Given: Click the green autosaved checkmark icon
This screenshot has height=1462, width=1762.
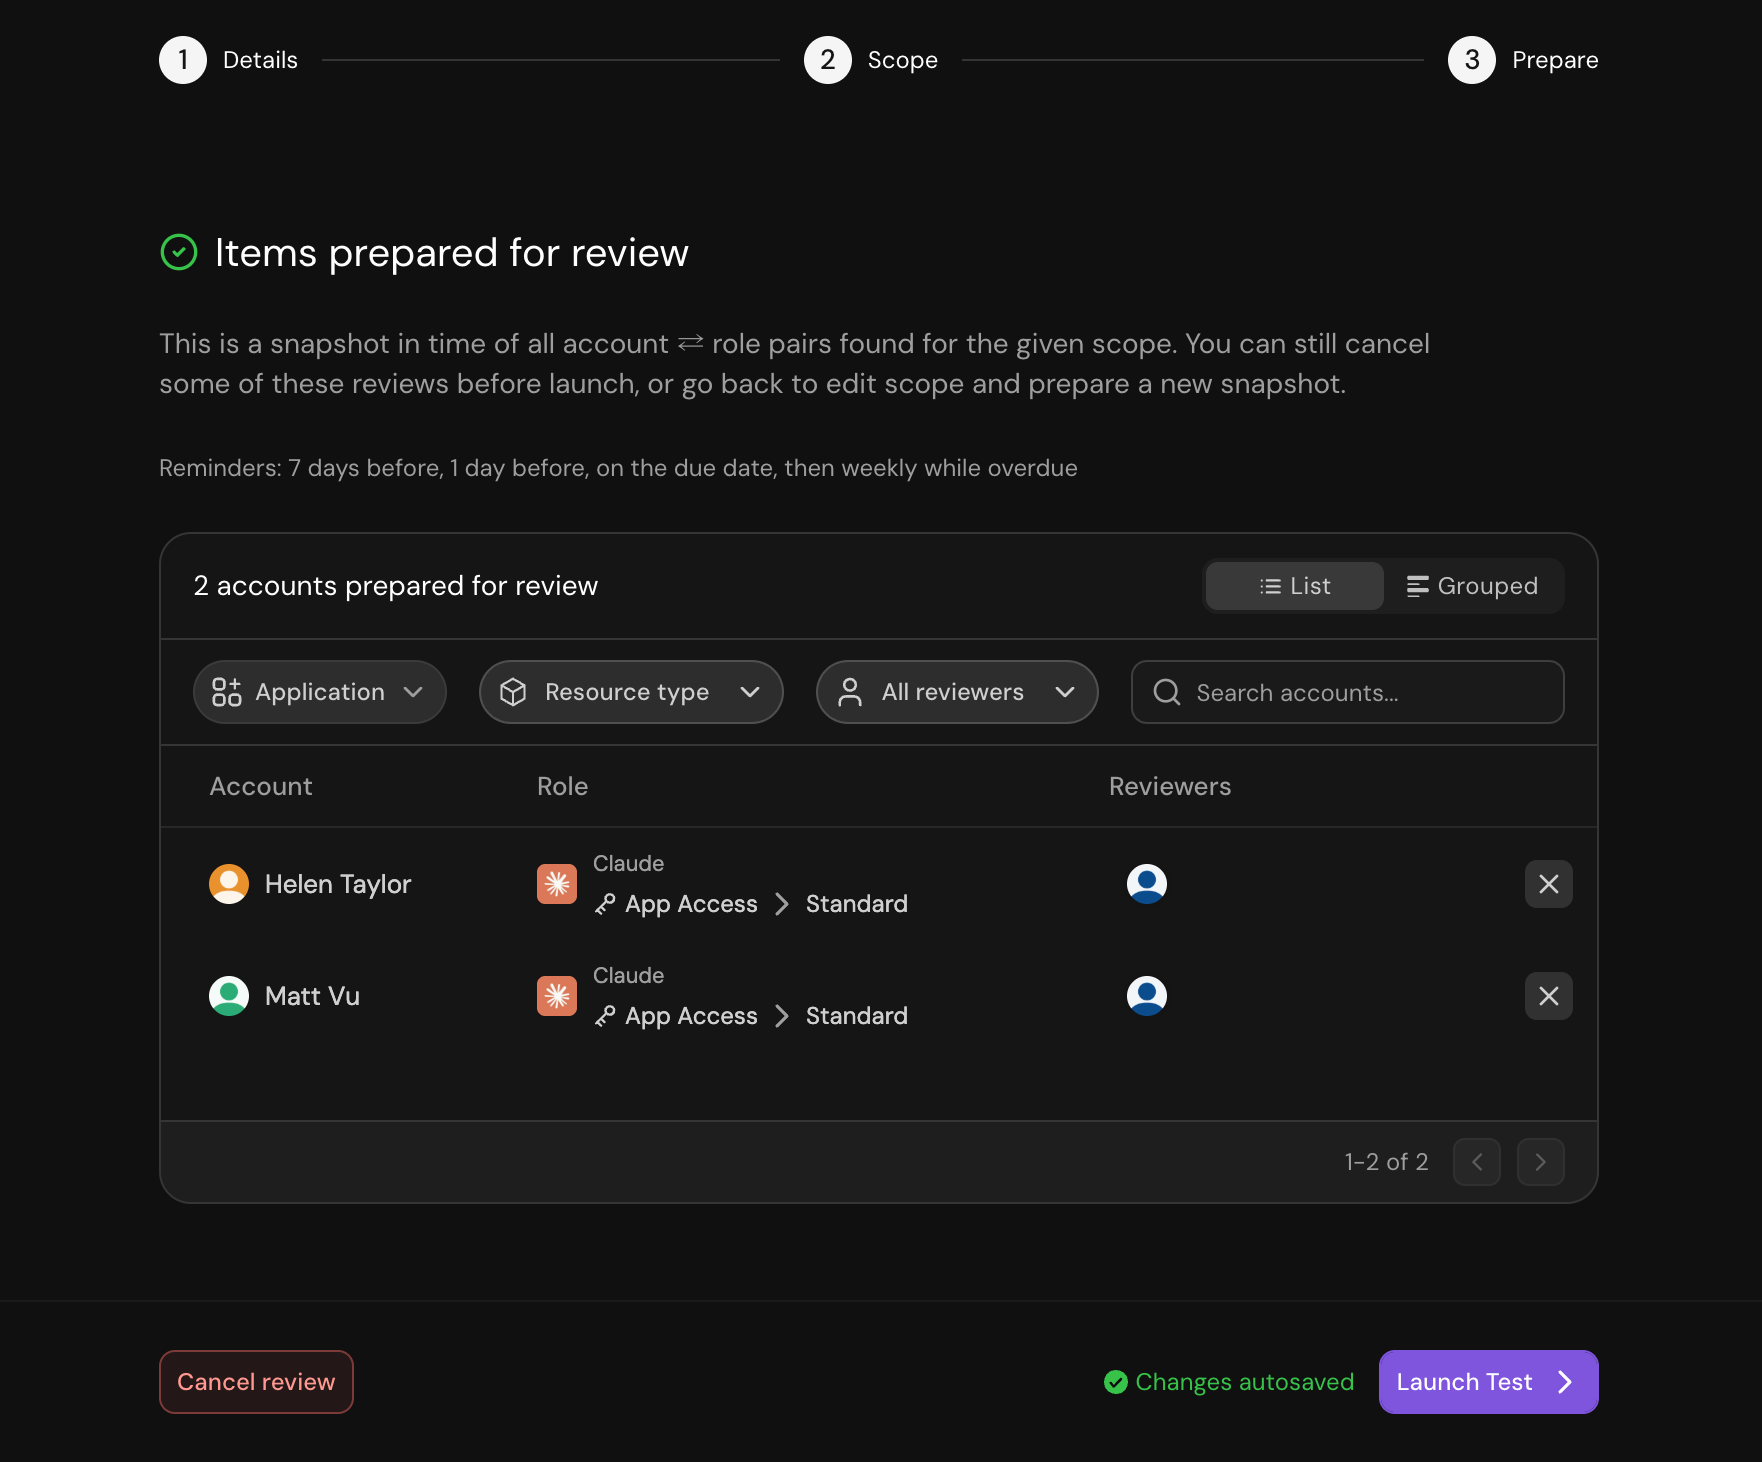Looking at the screenshot, I should 1116,1382.
